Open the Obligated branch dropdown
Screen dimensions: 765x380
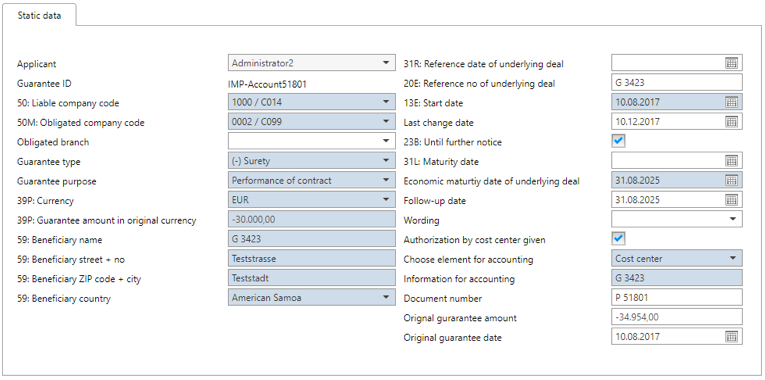pyautogui.click(x=311, y=141)
